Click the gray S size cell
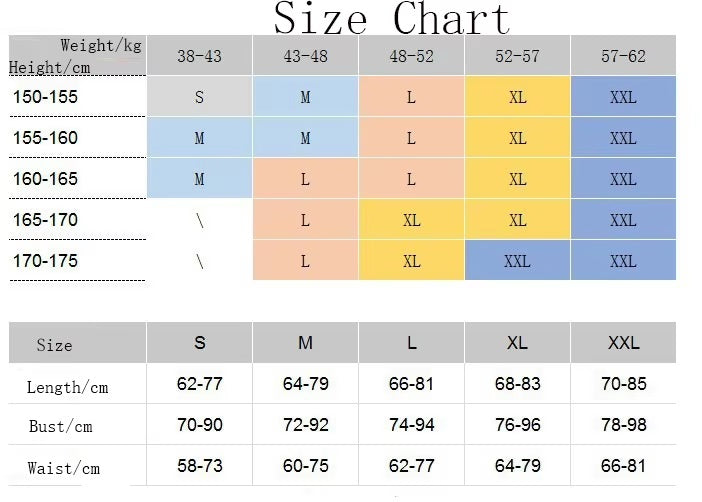 pyautogui.click(x=199, y=97)
